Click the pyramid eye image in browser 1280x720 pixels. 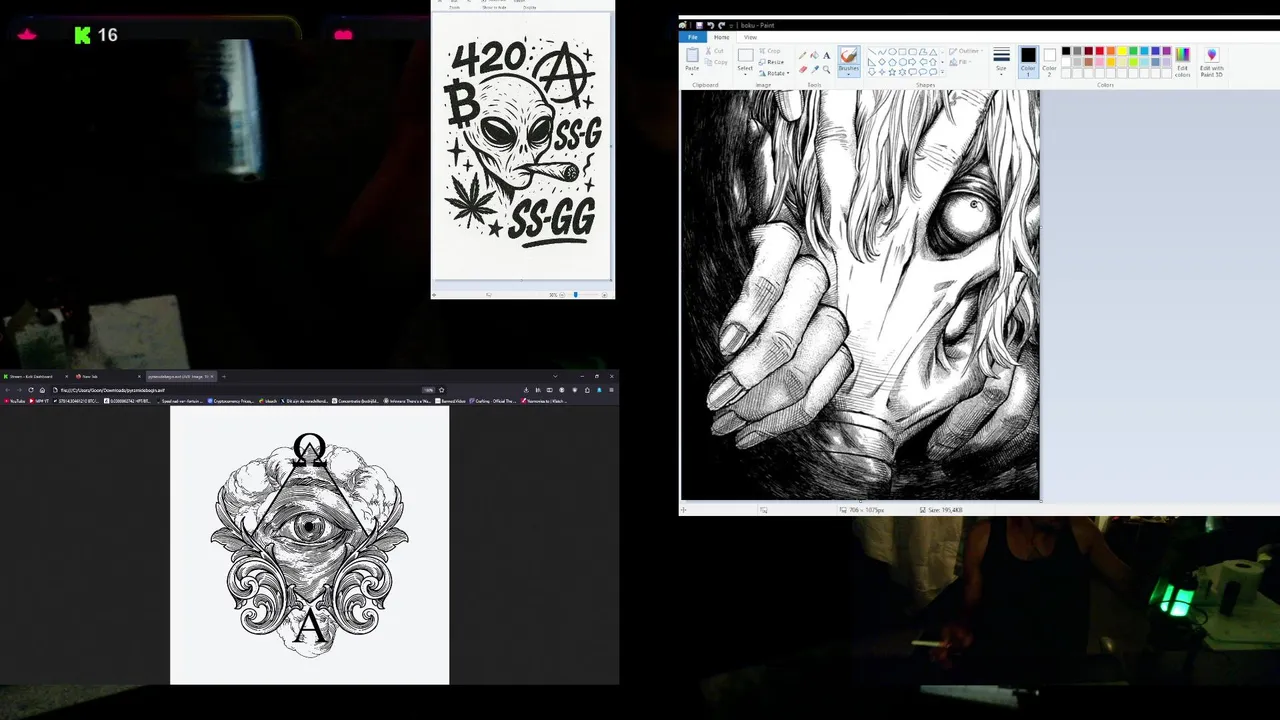pyautogui.click(x=310, y=545)
